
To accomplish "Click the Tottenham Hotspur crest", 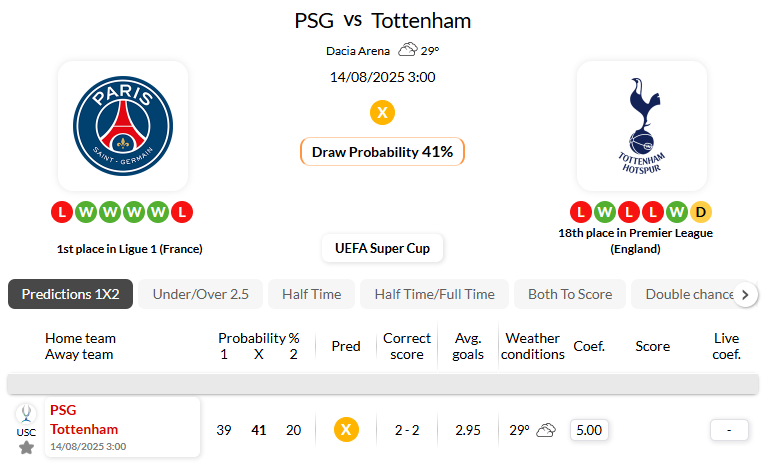I will tap(641, 125).
